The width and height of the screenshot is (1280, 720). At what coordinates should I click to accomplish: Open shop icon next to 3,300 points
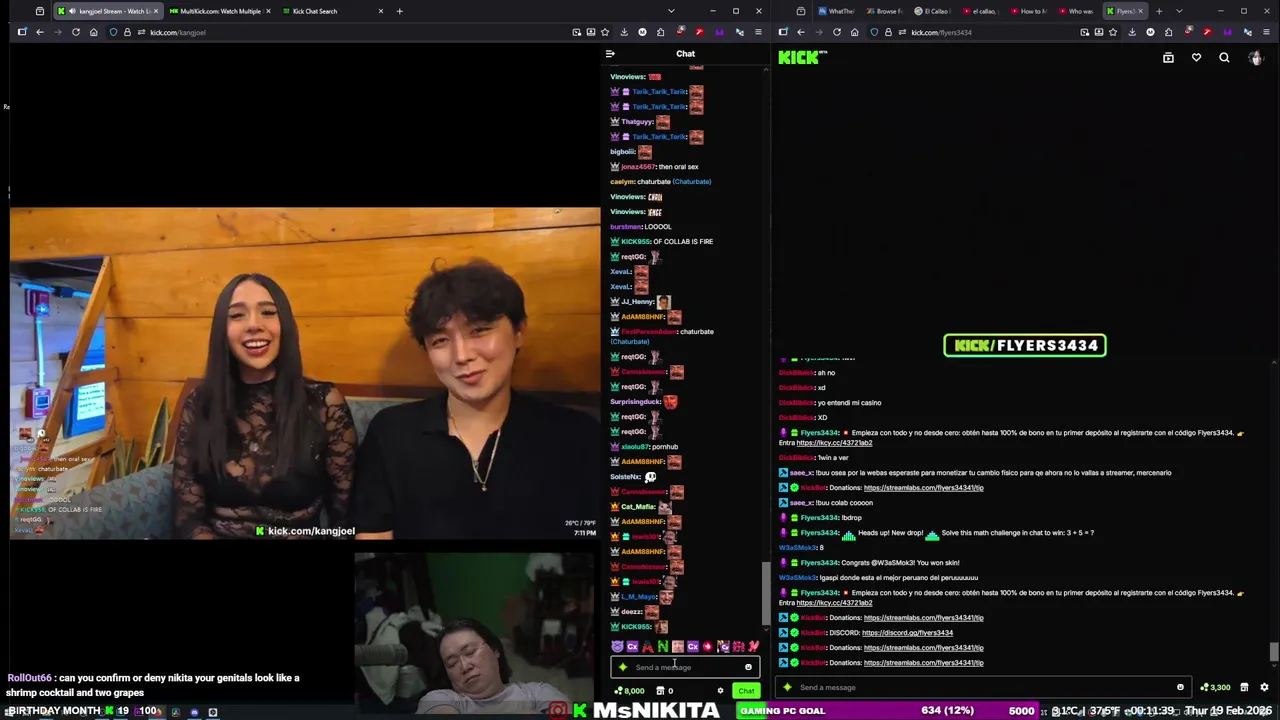point(1244,687)
